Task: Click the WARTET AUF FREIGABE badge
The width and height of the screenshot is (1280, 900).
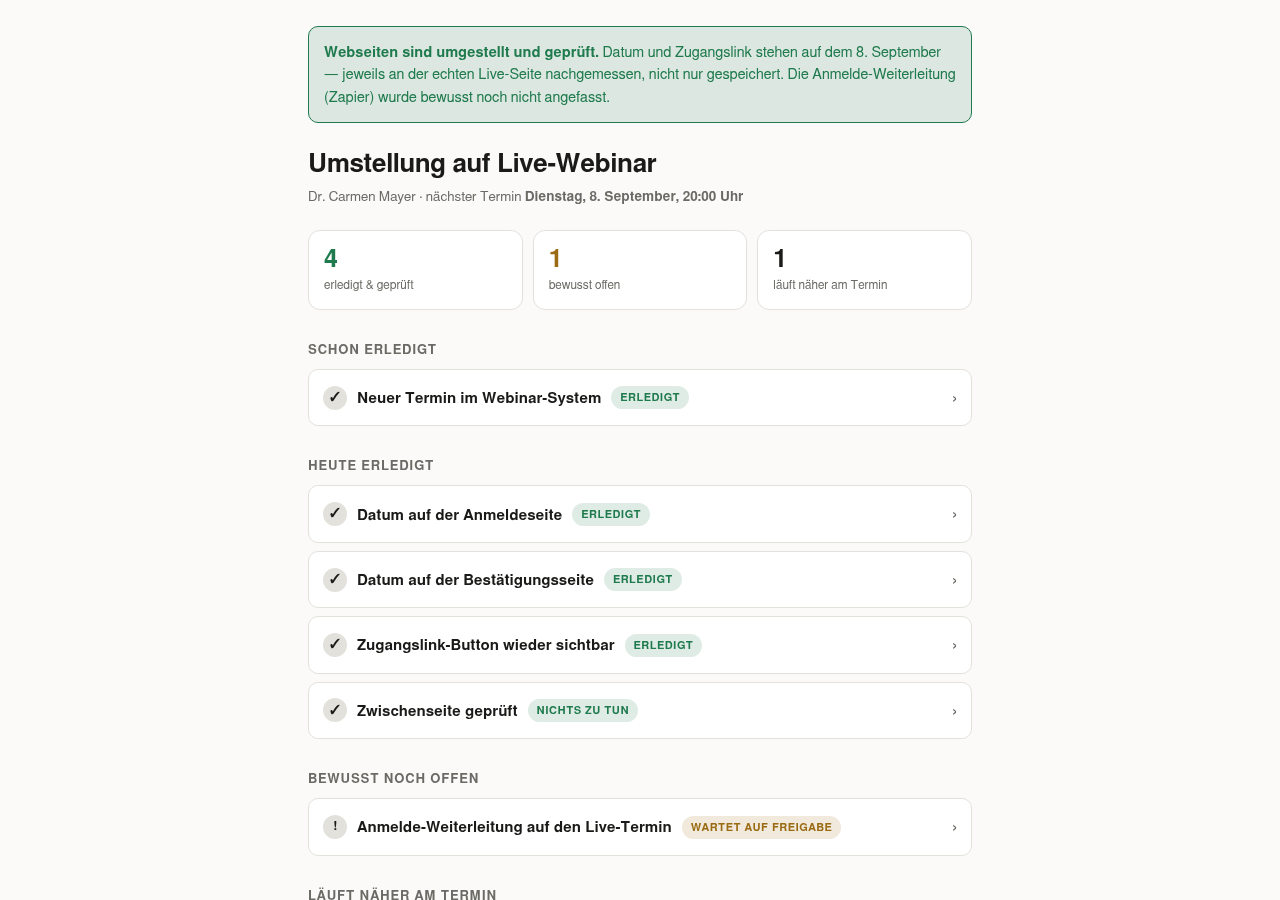Action: pyautogui.click(x=761, y=827)
